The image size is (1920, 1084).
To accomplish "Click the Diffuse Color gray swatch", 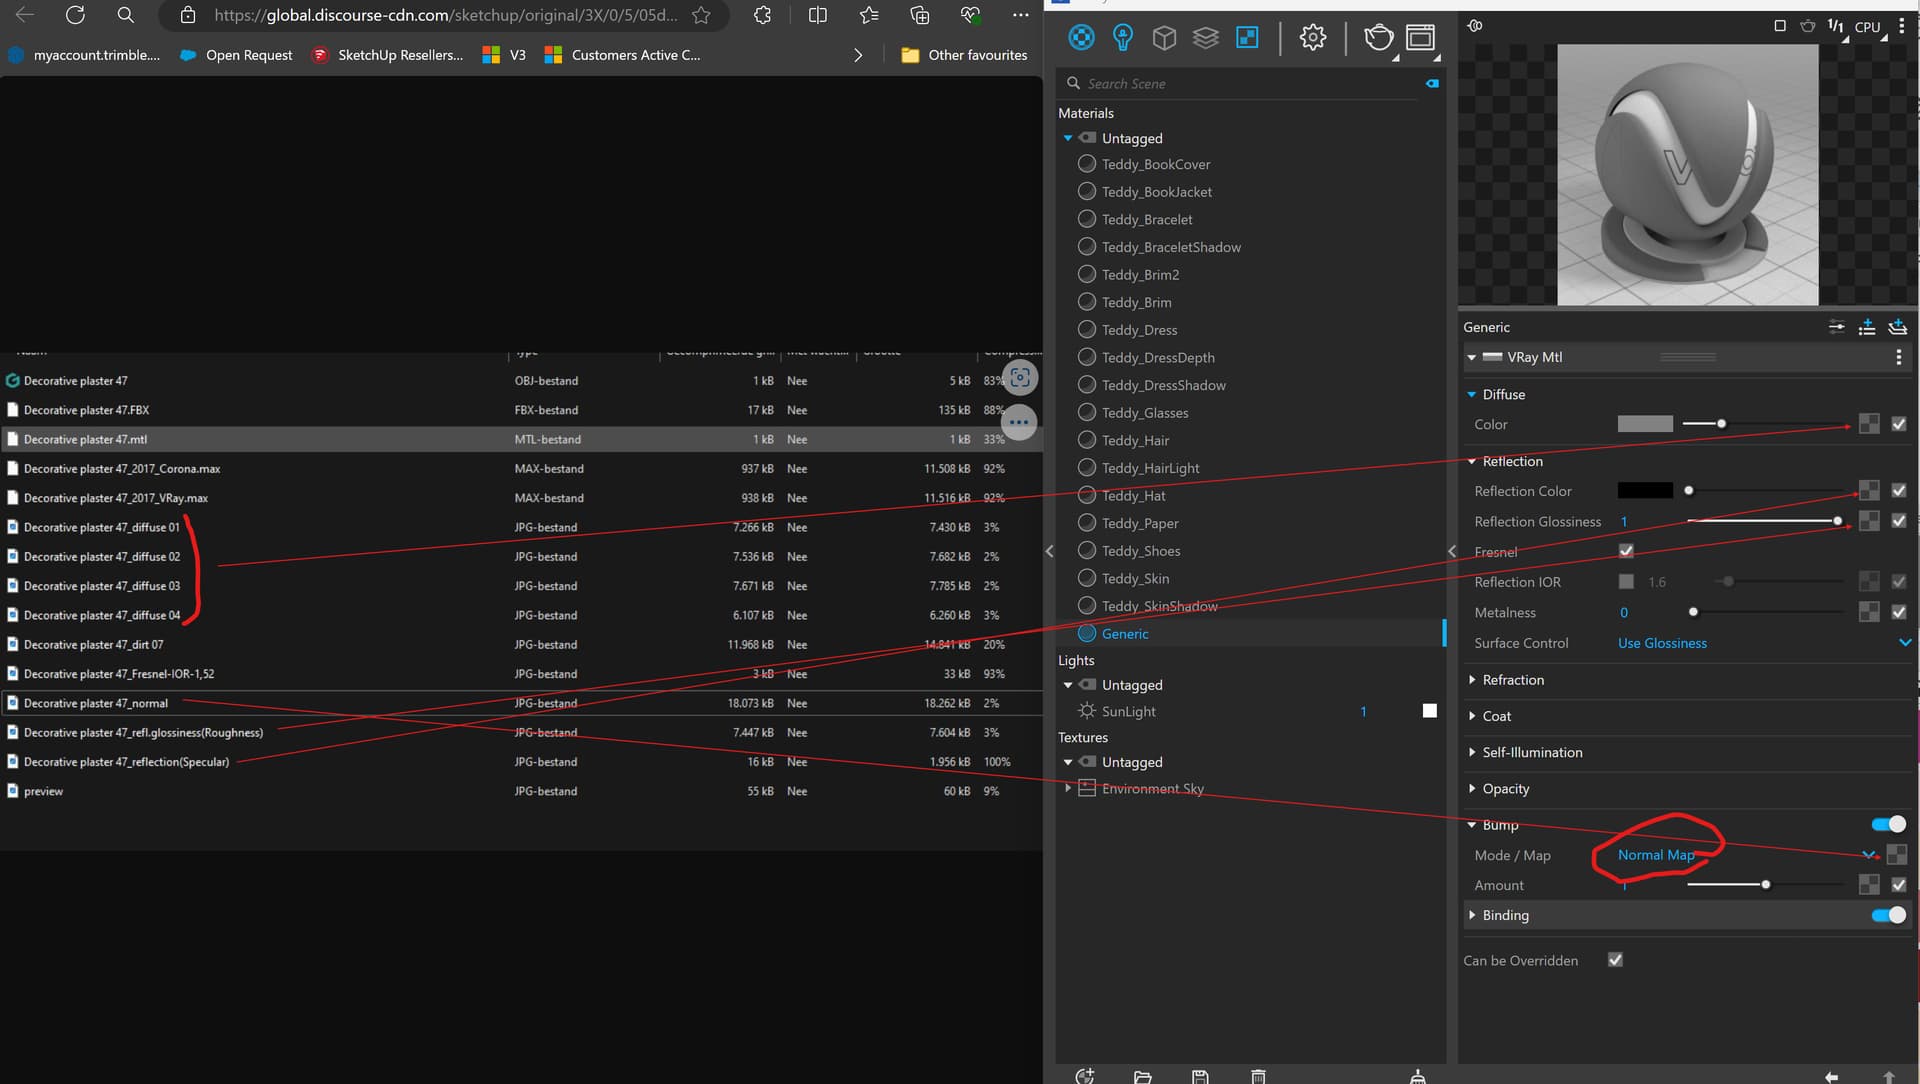I will coord(1645,424).
